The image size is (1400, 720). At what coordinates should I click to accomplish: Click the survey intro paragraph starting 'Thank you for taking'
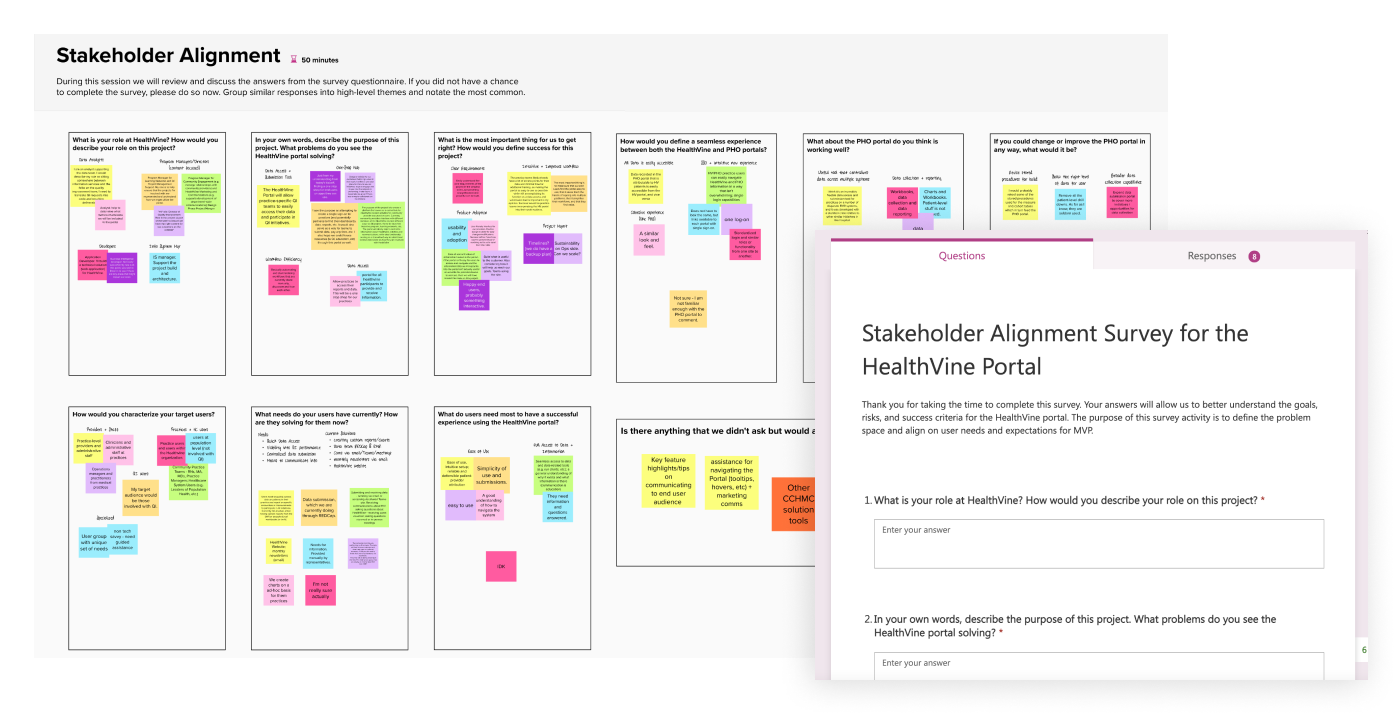(1090, 416)
